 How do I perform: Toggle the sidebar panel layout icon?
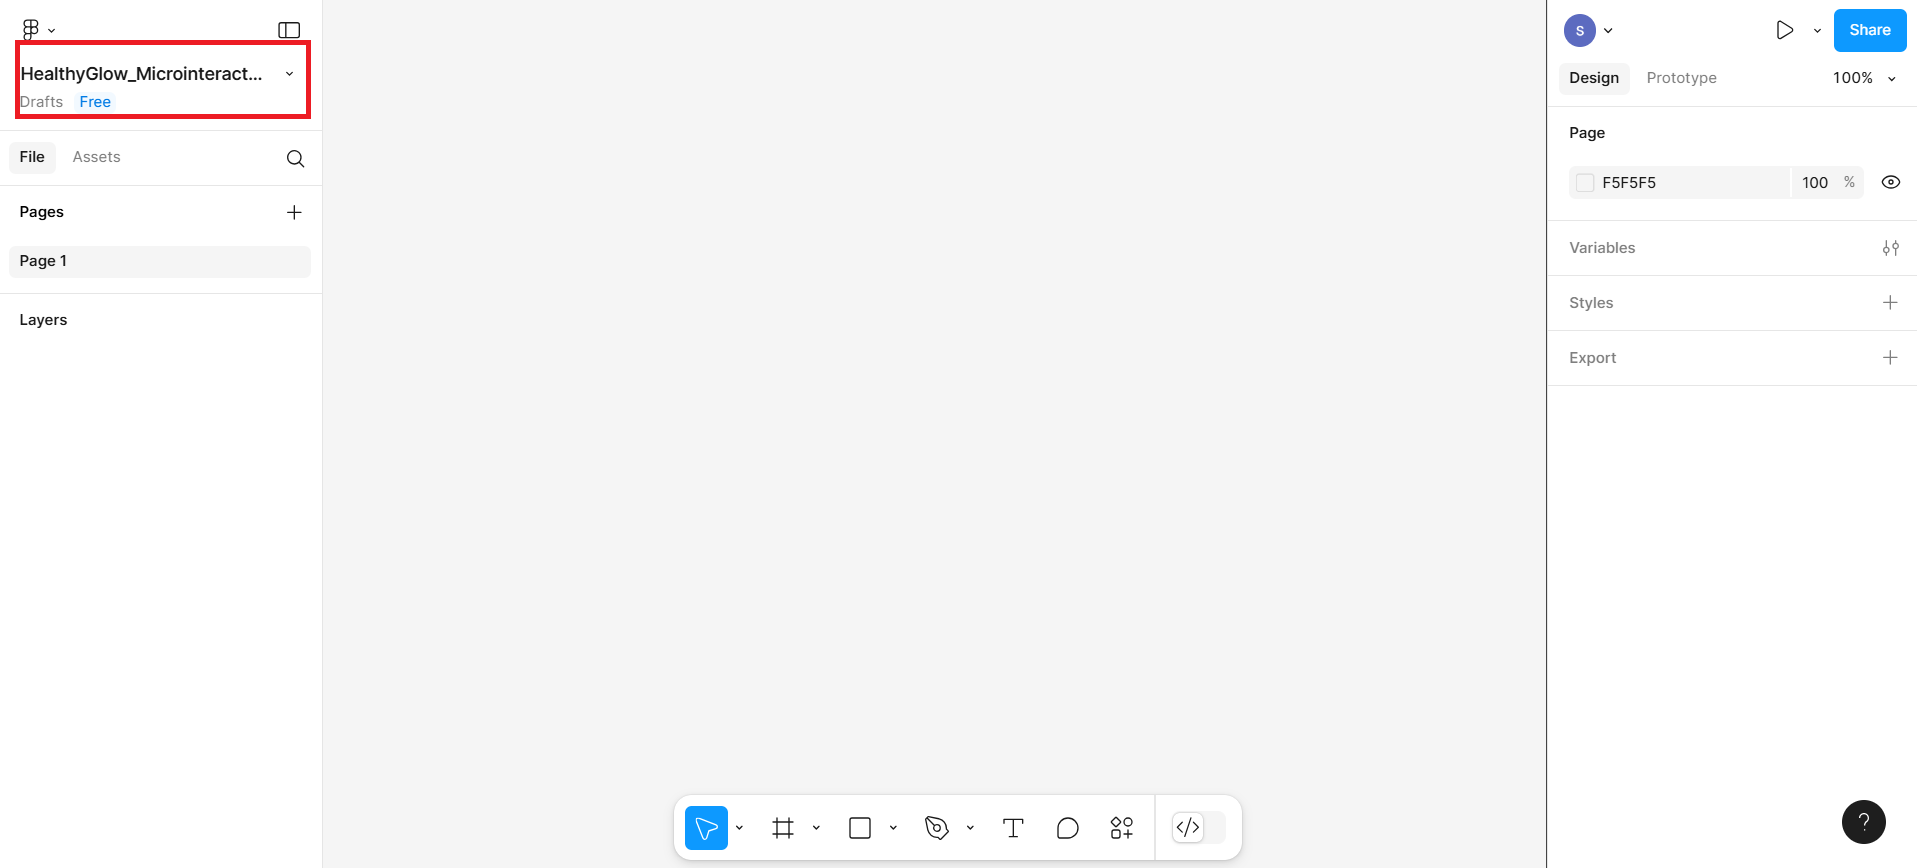289,30
